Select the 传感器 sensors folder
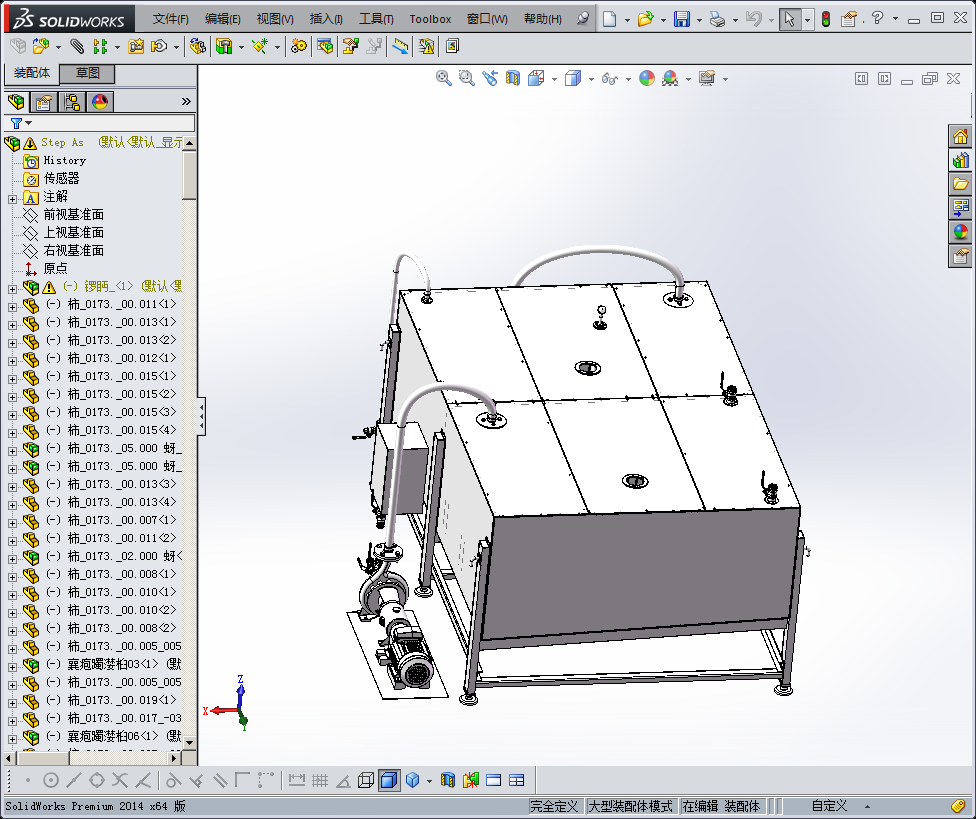Screen dimensions: 976x819 (x=61, y=179)
